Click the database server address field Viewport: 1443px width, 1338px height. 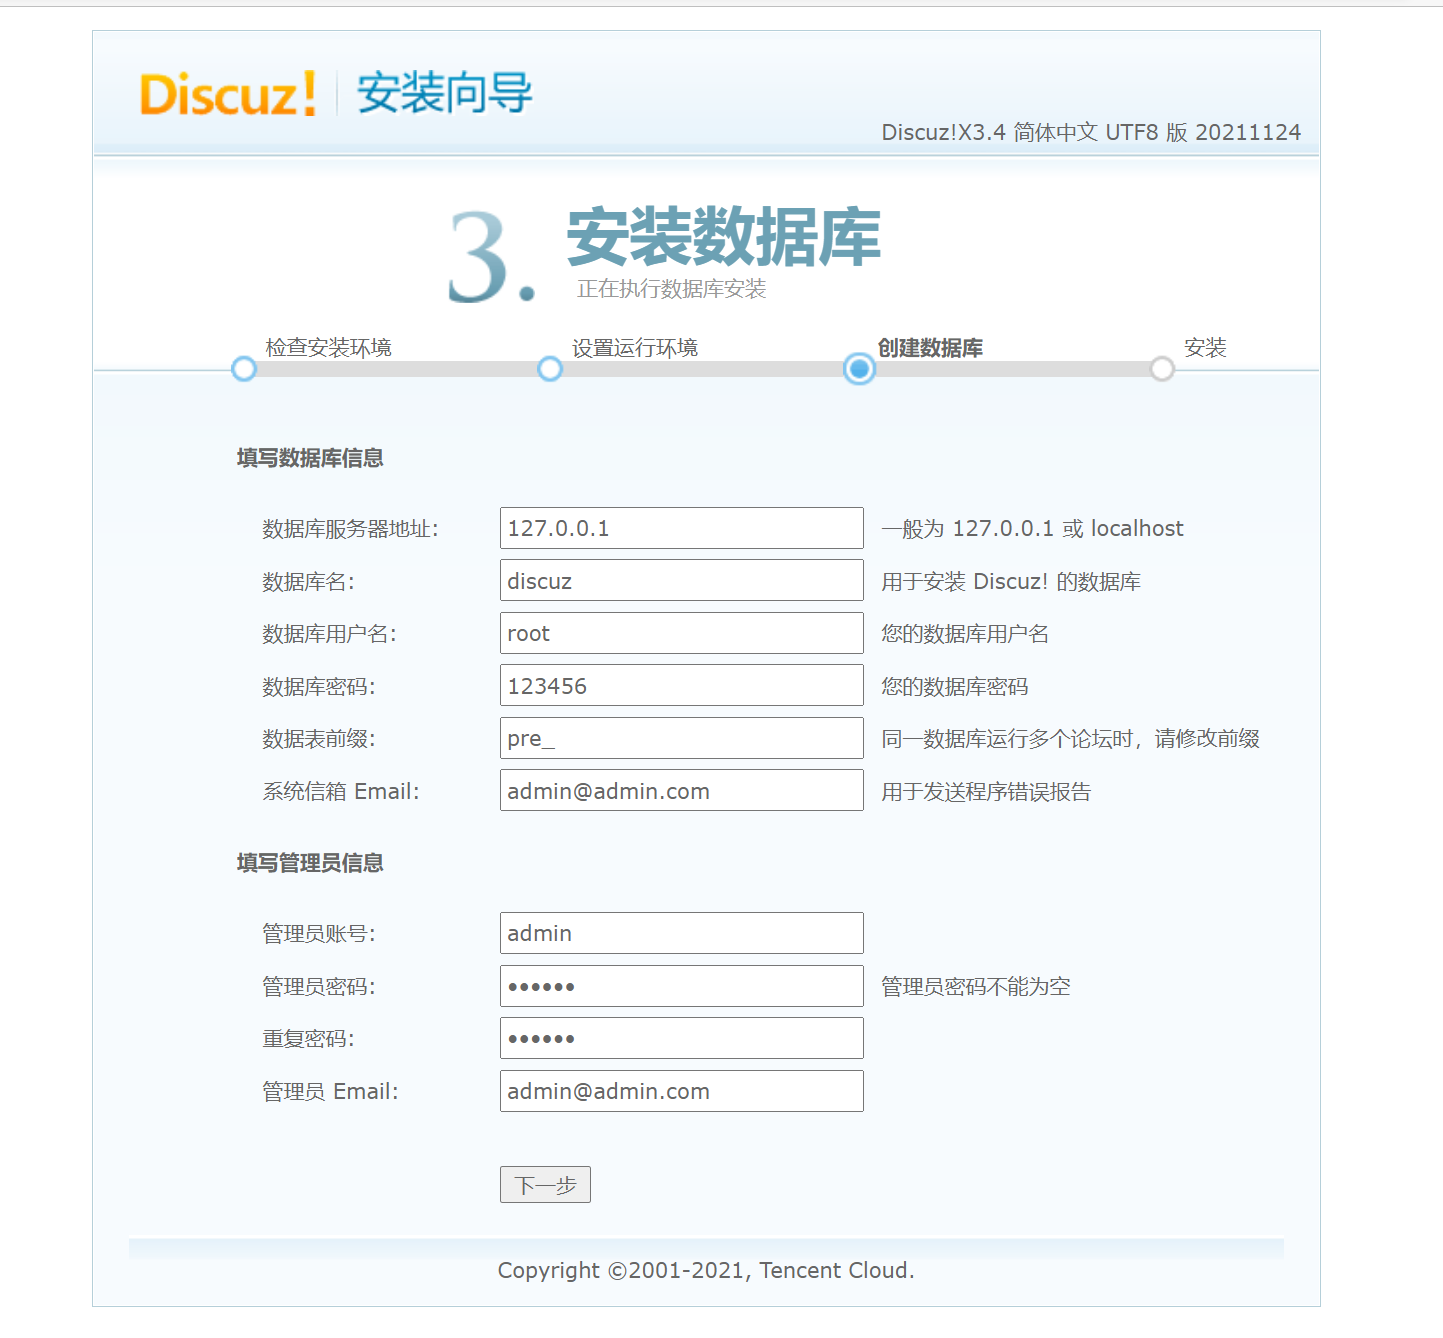pos(682,528)
